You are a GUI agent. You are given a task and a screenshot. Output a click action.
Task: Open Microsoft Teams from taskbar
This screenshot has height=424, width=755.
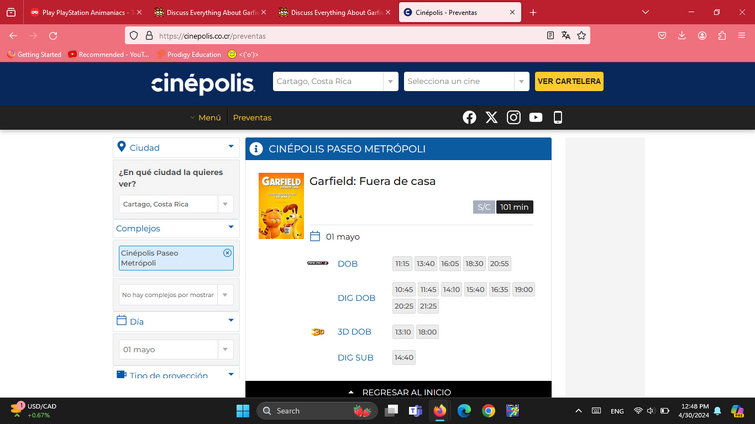(x=415, y=411)
